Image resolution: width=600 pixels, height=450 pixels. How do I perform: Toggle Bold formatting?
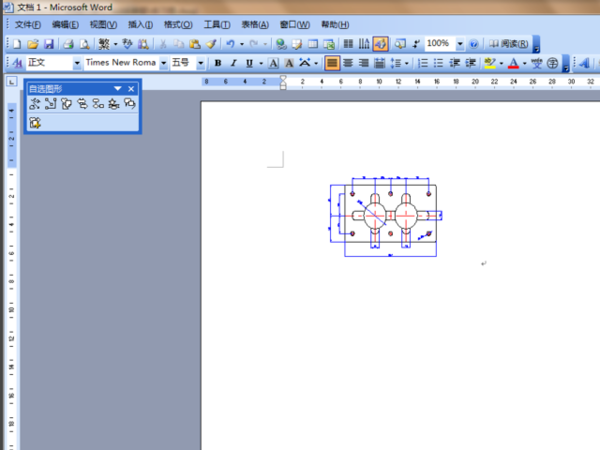pos(218,63)
